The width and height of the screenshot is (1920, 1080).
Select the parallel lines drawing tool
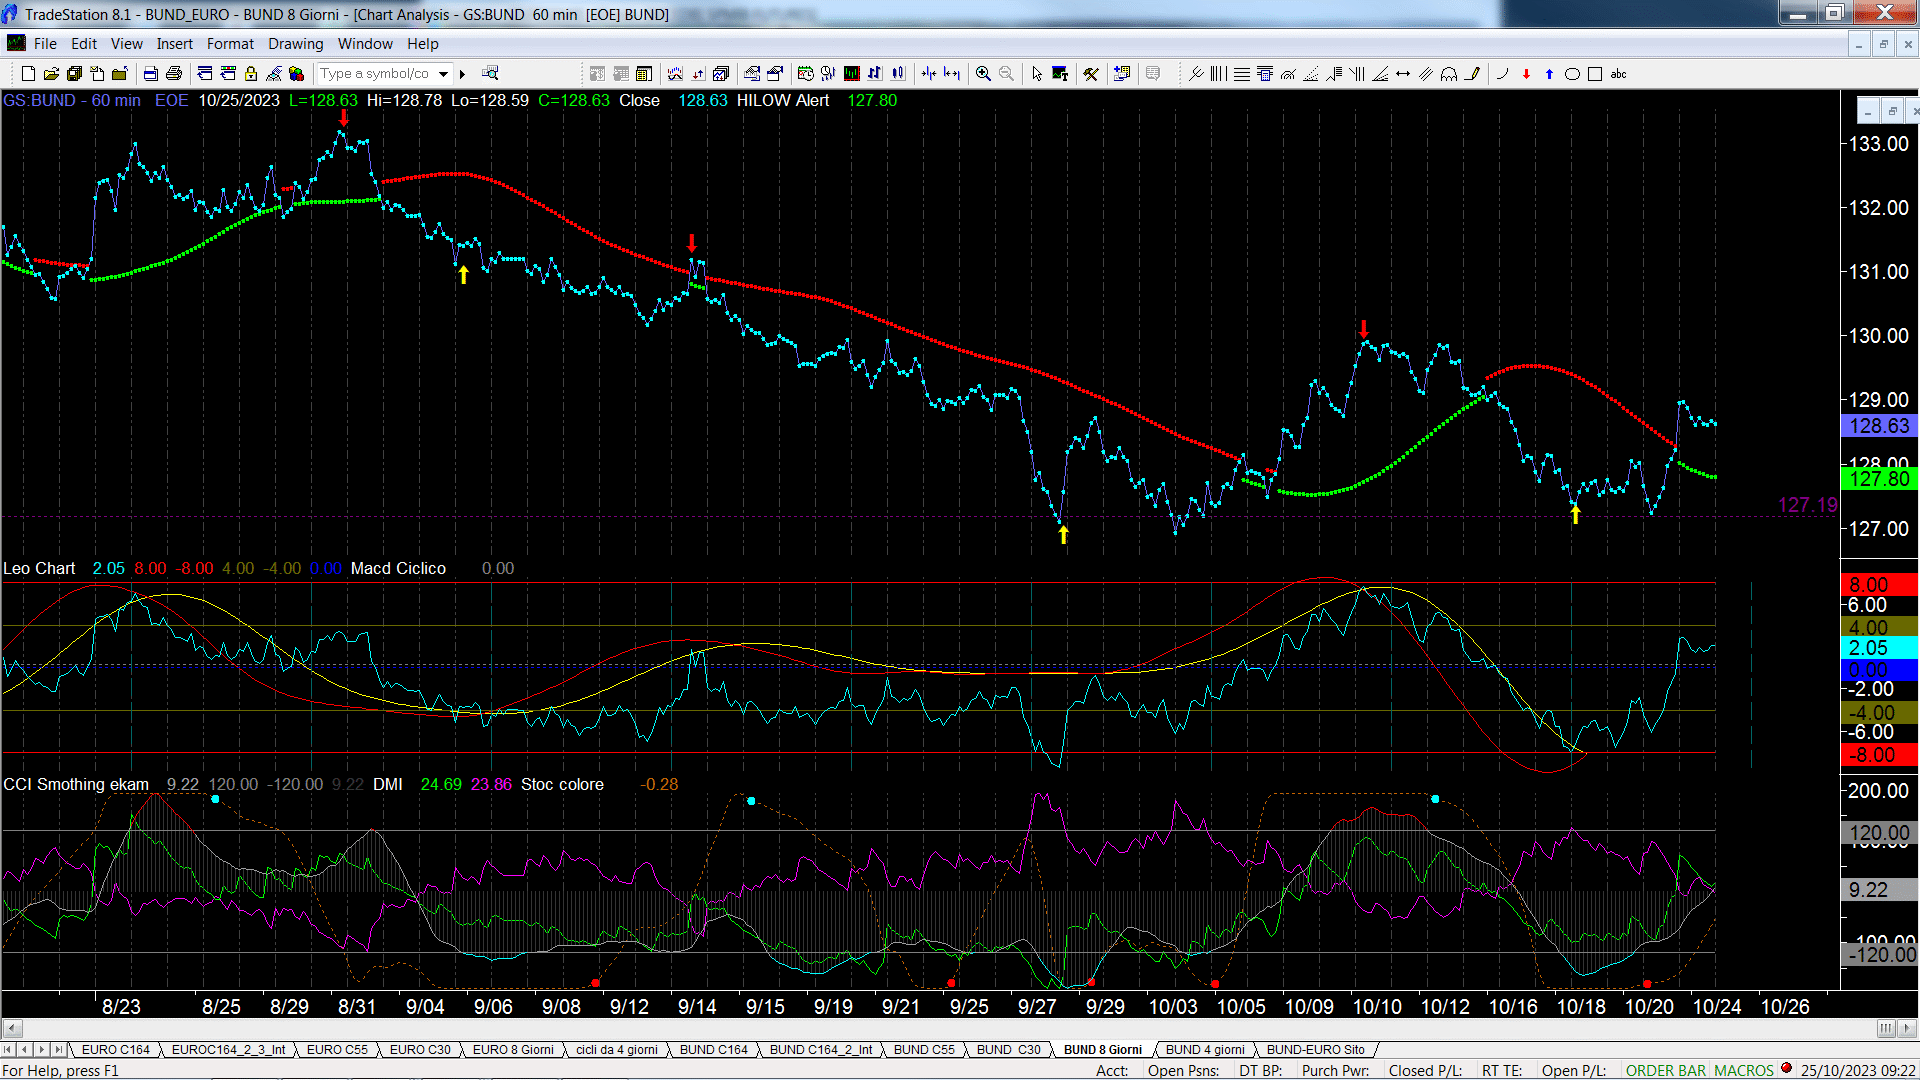(x=1426, y=74)
